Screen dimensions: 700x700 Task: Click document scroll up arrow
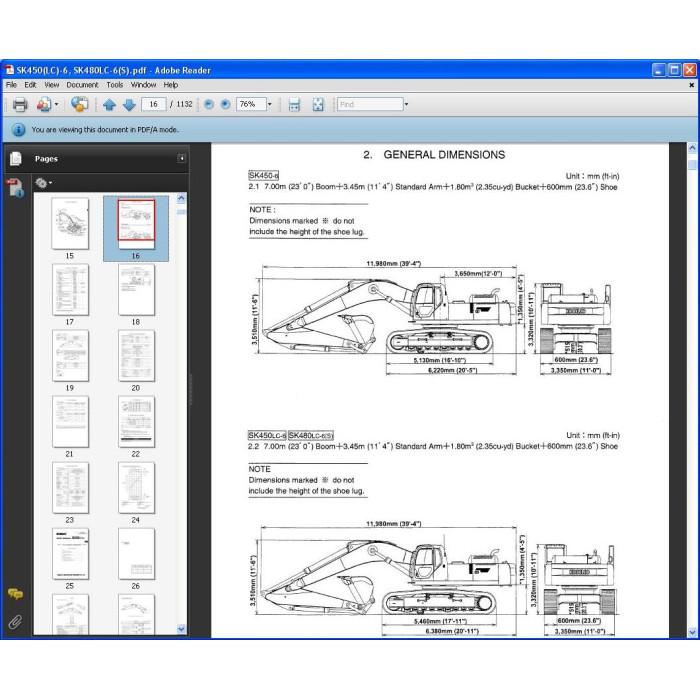[692, 148]
